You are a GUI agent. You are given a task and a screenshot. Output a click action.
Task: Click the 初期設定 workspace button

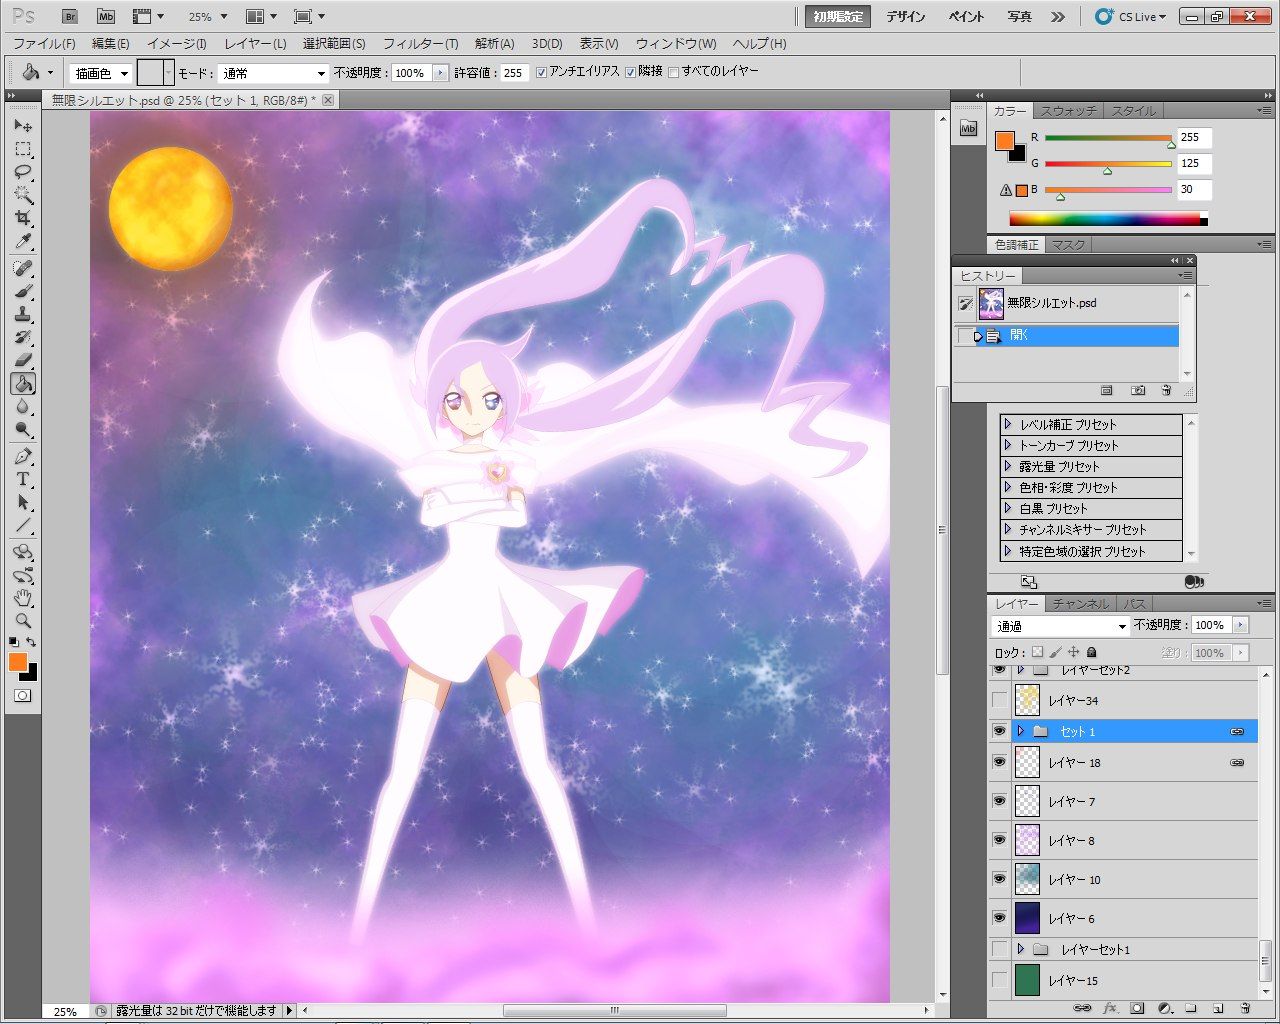click(838, 17)
